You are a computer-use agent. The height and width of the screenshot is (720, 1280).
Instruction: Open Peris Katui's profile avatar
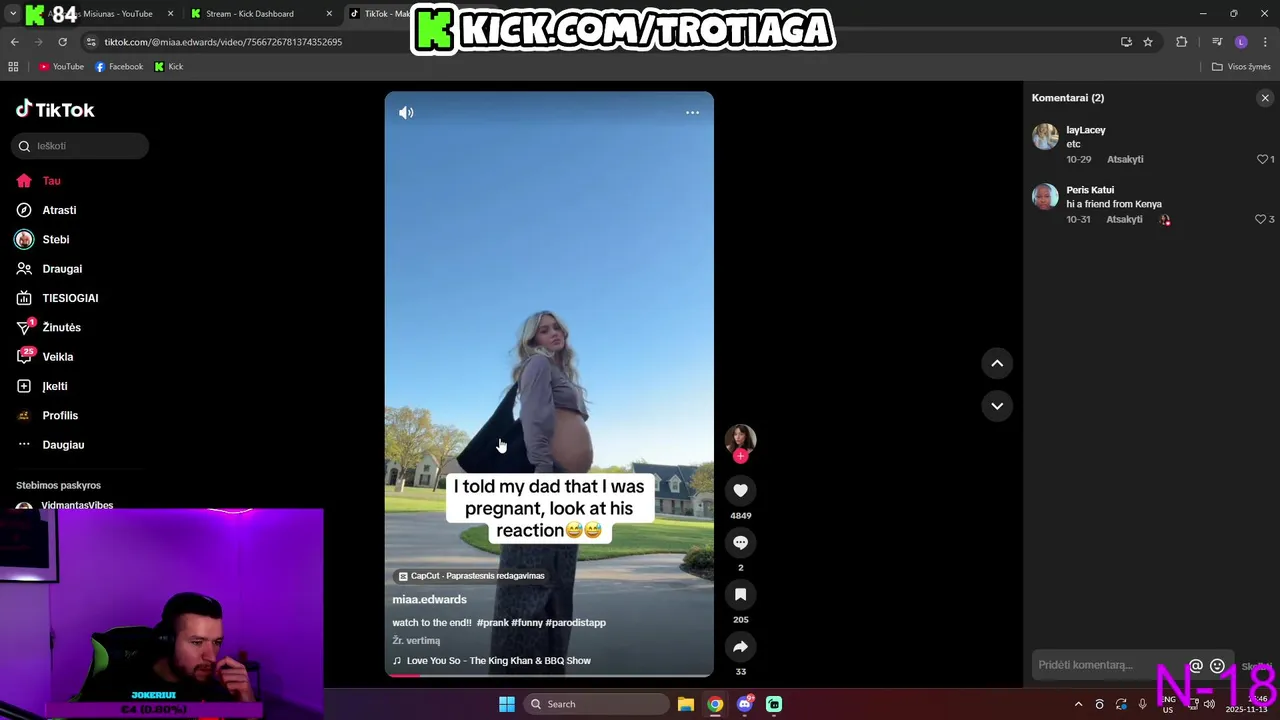coord(1045,196)
